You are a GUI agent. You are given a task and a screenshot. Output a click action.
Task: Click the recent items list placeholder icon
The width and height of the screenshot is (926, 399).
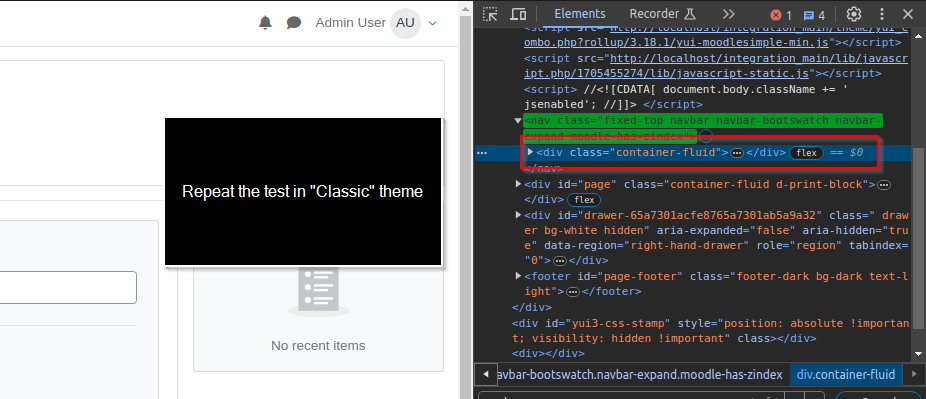tap(318, 292)
